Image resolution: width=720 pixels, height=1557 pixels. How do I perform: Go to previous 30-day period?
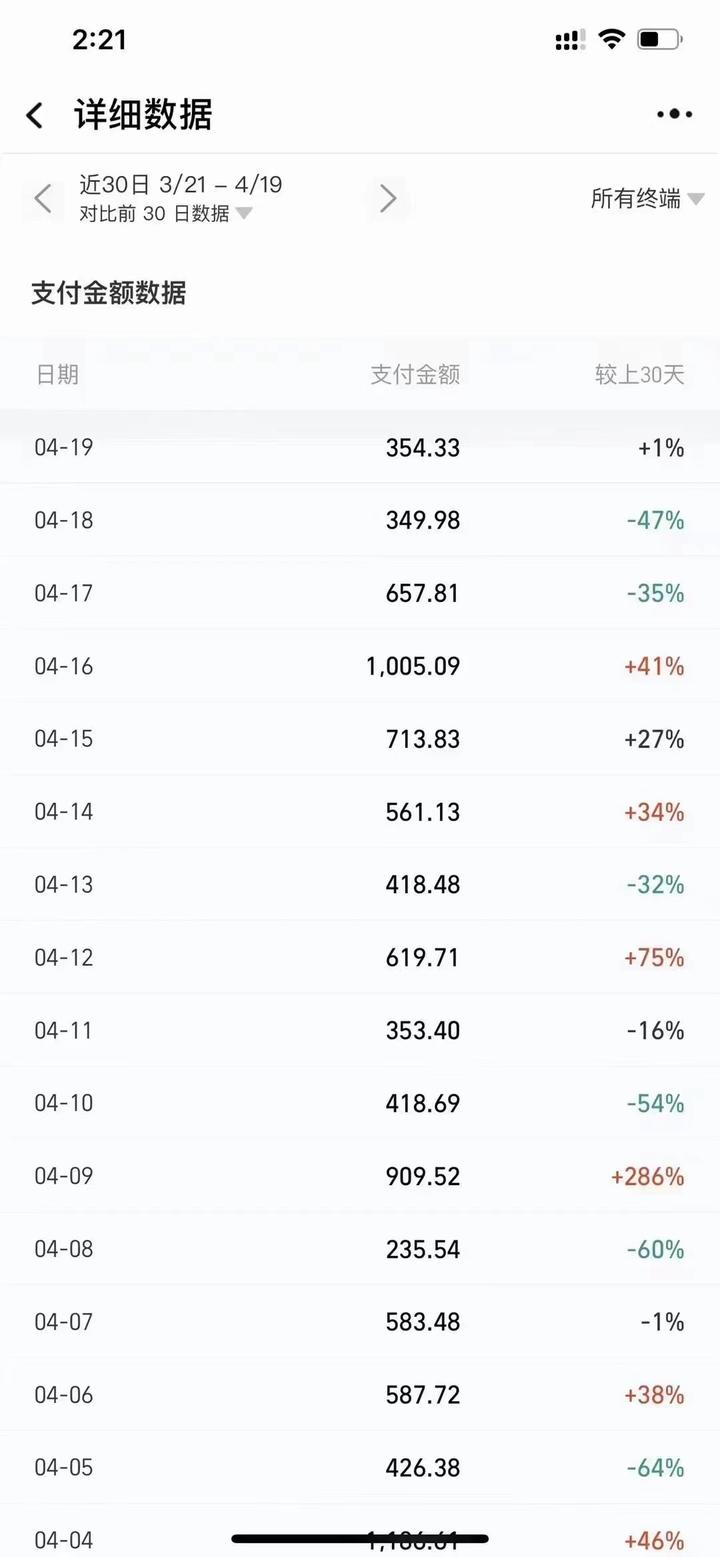click(42, 198)
